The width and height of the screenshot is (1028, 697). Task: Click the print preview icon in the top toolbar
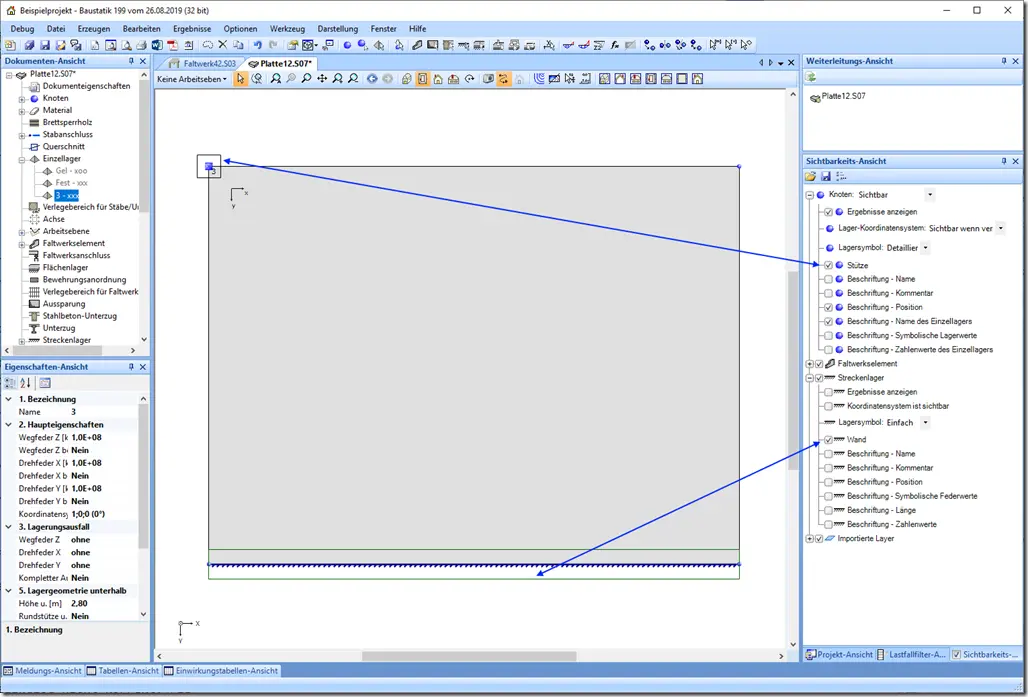click(127, 45)
